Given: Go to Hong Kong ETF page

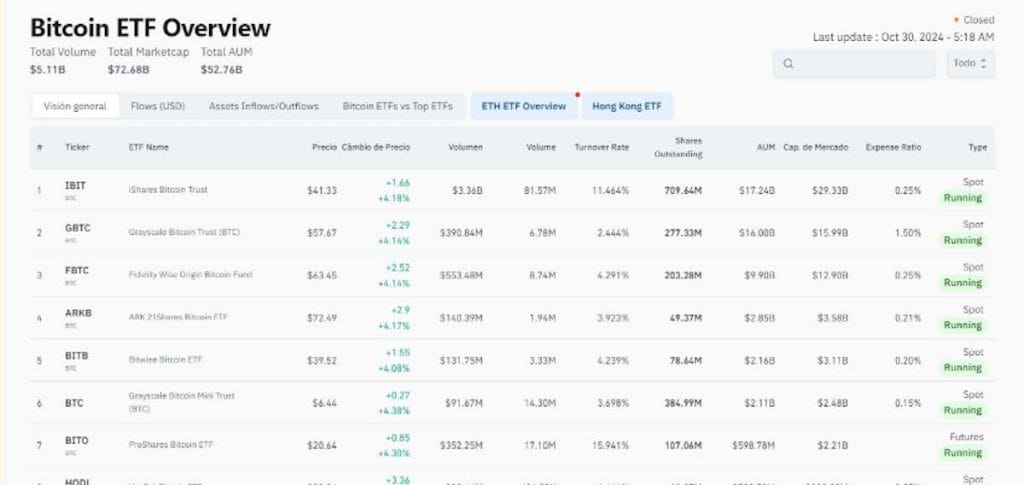Looking at the screenshot, I should (627, 106).
